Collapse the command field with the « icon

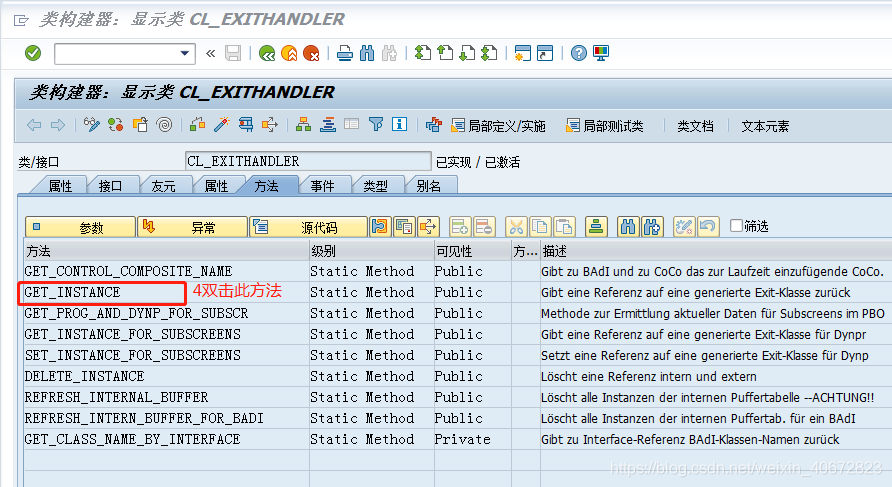(x=210, y=53)
